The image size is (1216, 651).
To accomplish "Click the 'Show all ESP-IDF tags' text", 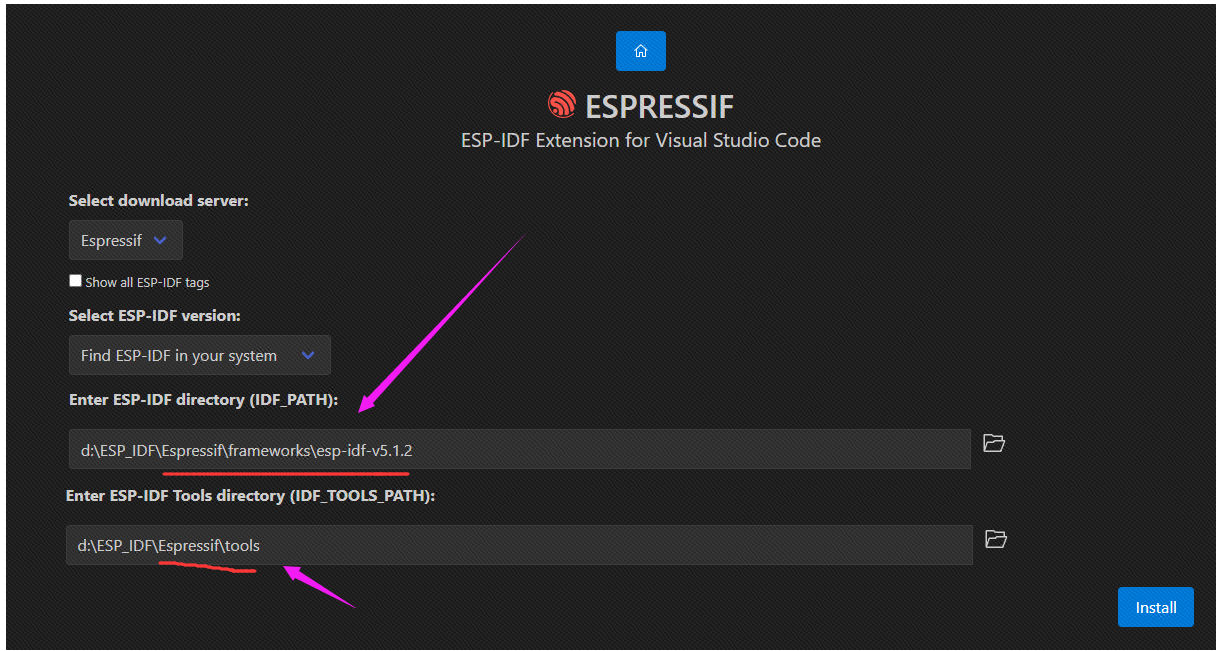I will [x=147, y=283].
